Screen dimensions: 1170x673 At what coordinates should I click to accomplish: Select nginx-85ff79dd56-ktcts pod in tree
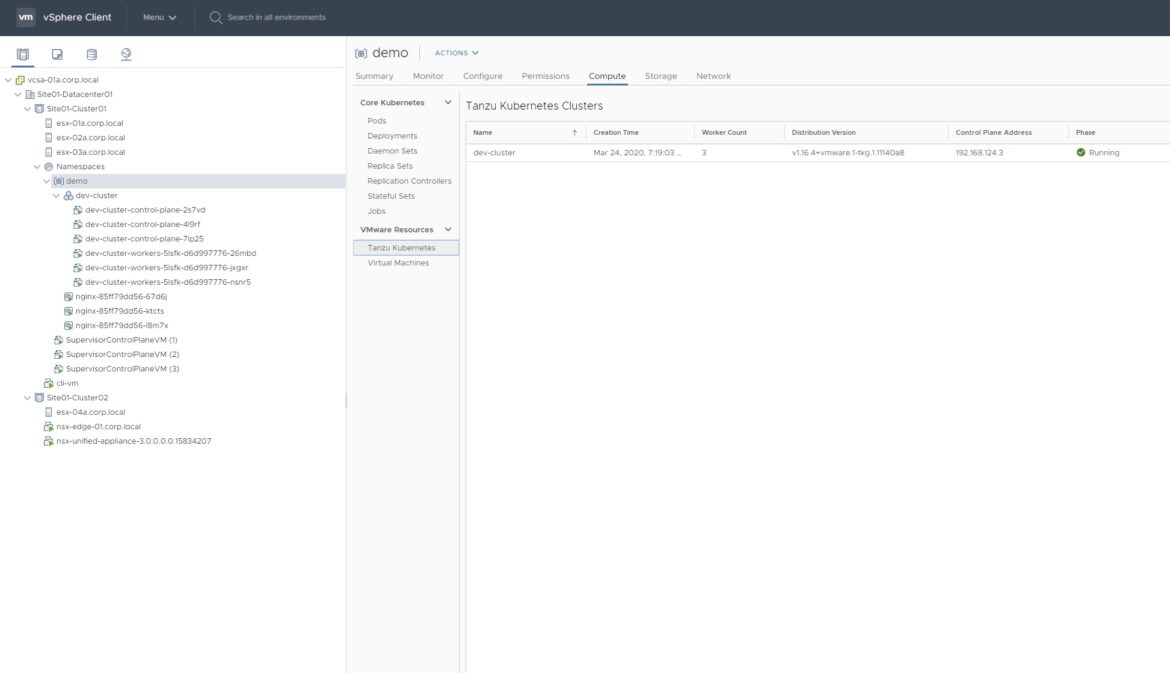point(119,311)
